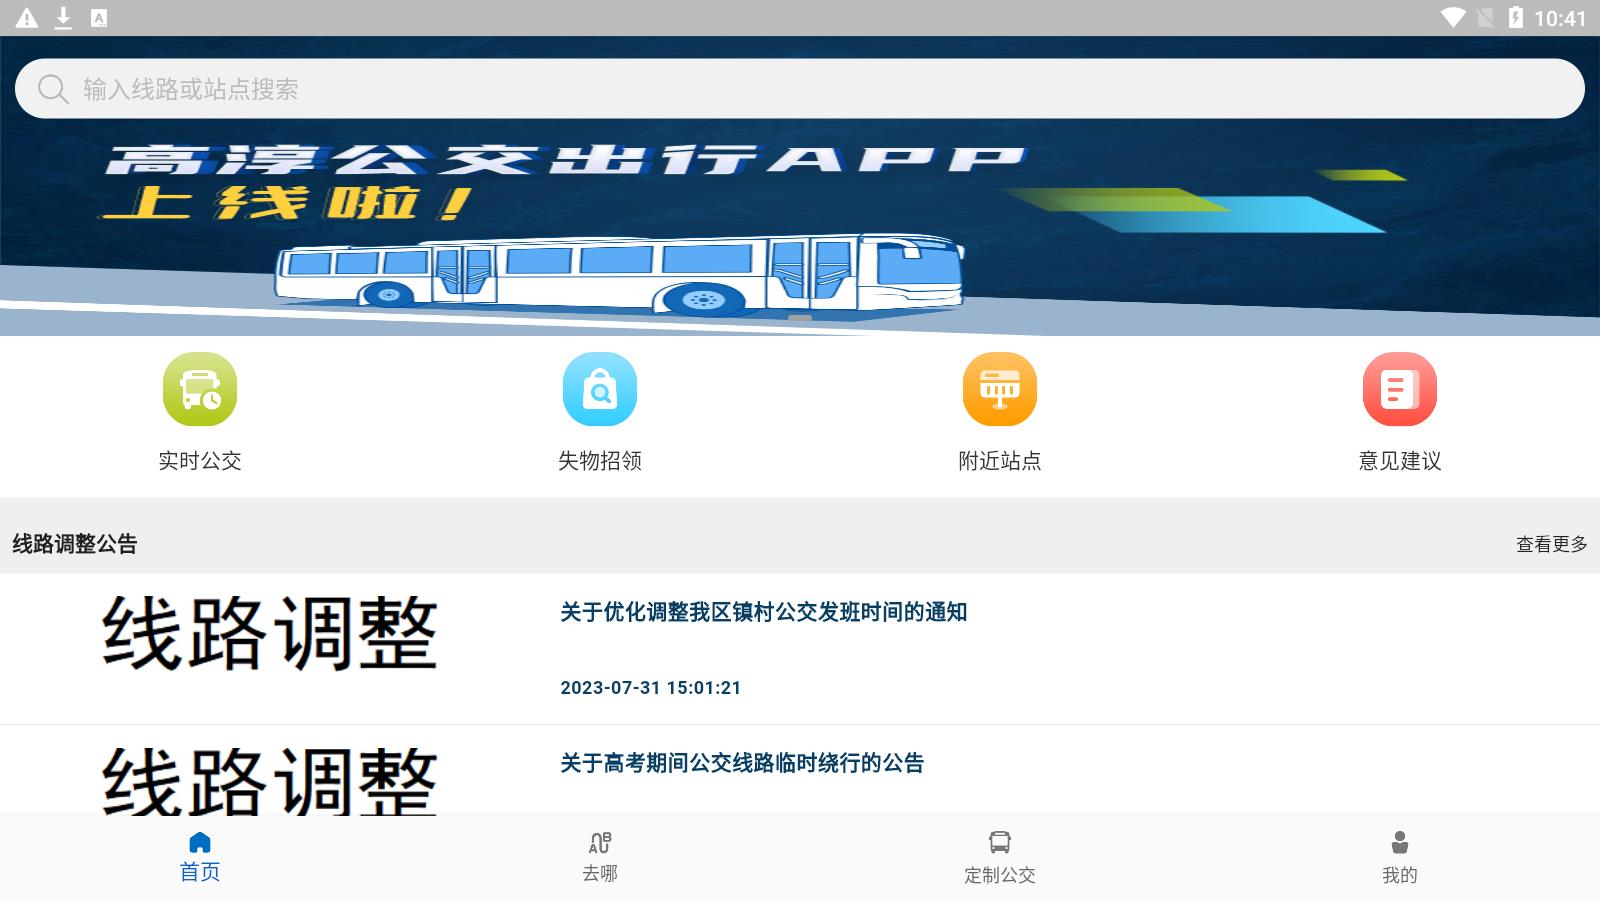Open the 实时公交 real-time bus icon

(x=200, y=389)
